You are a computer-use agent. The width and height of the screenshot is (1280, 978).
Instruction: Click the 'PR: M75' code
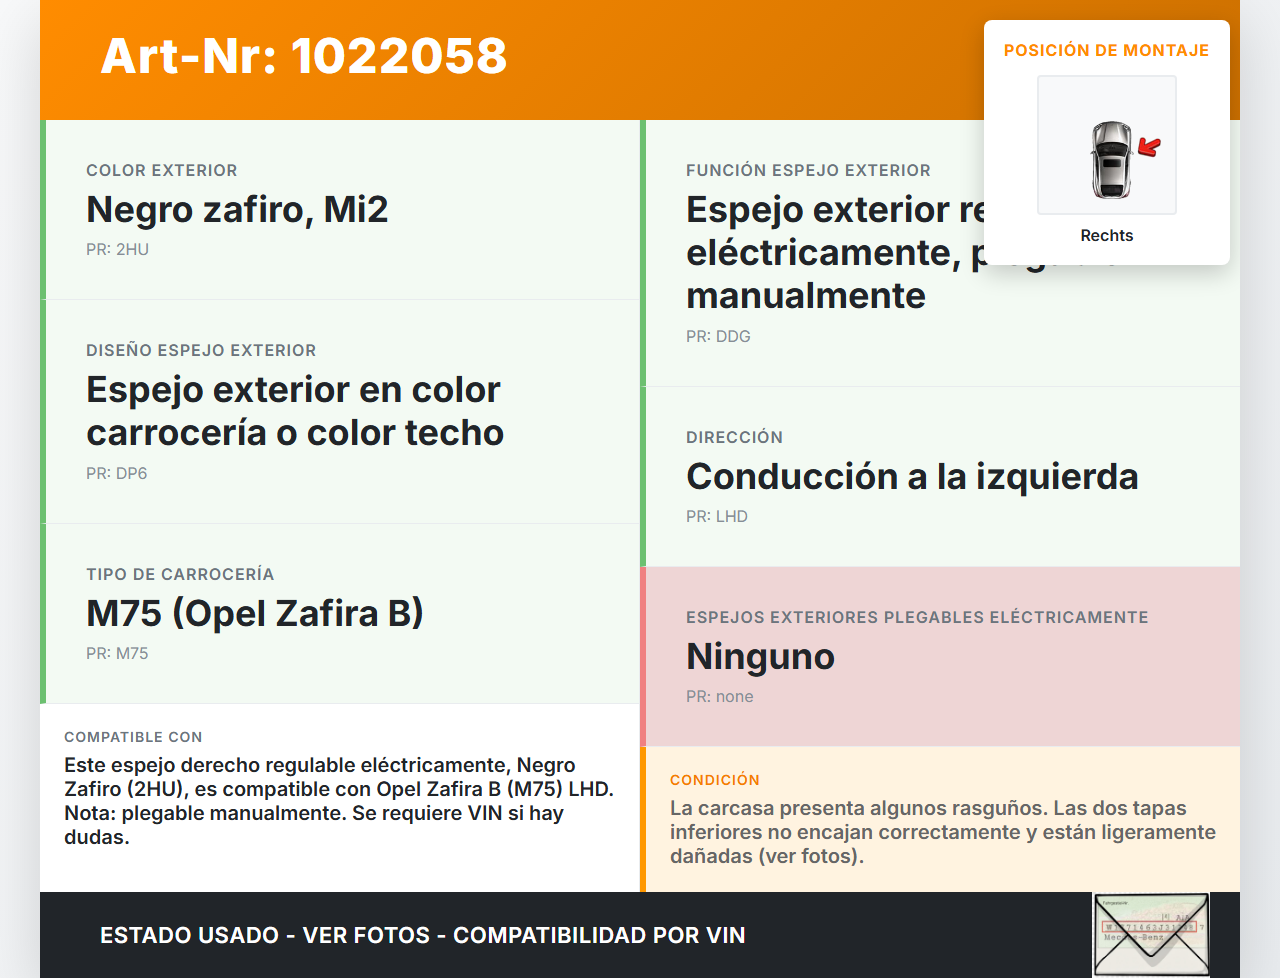point(117,654)
